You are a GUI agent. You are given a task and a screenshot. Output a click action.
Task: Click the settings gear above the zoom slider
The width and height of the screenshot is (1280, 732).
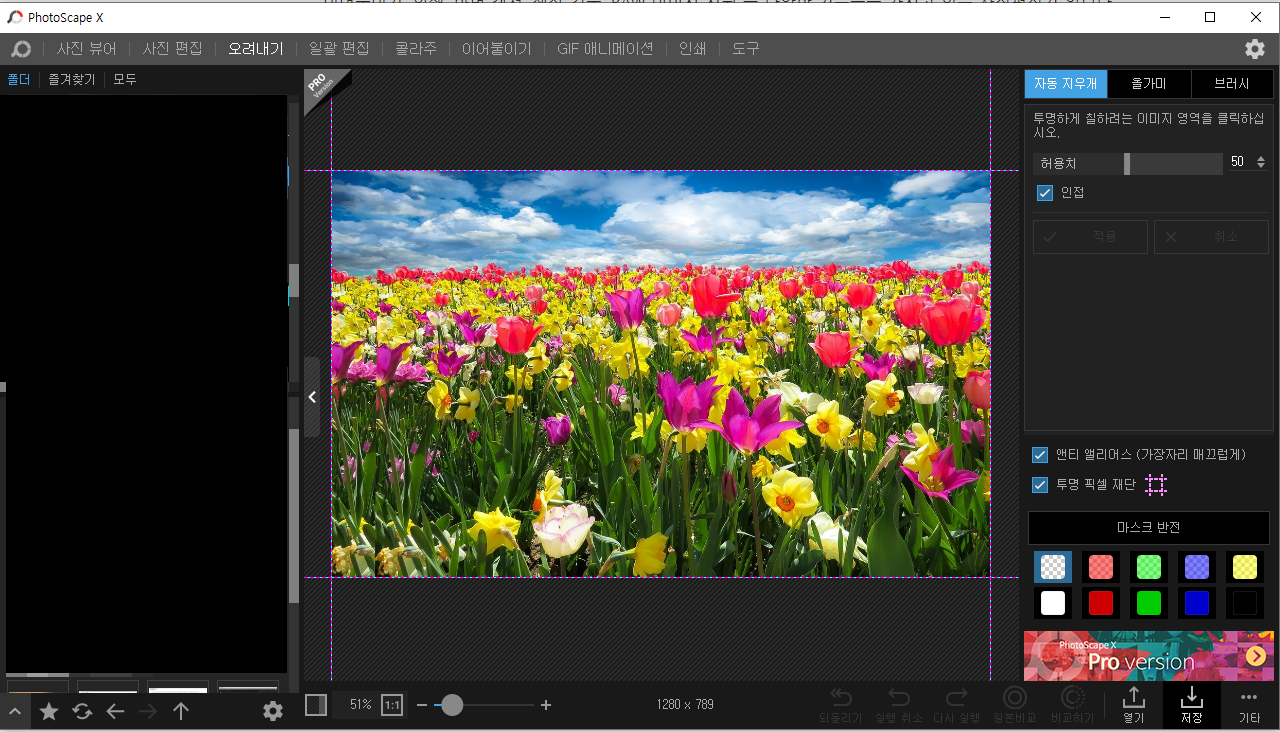[x=272, y=710]
